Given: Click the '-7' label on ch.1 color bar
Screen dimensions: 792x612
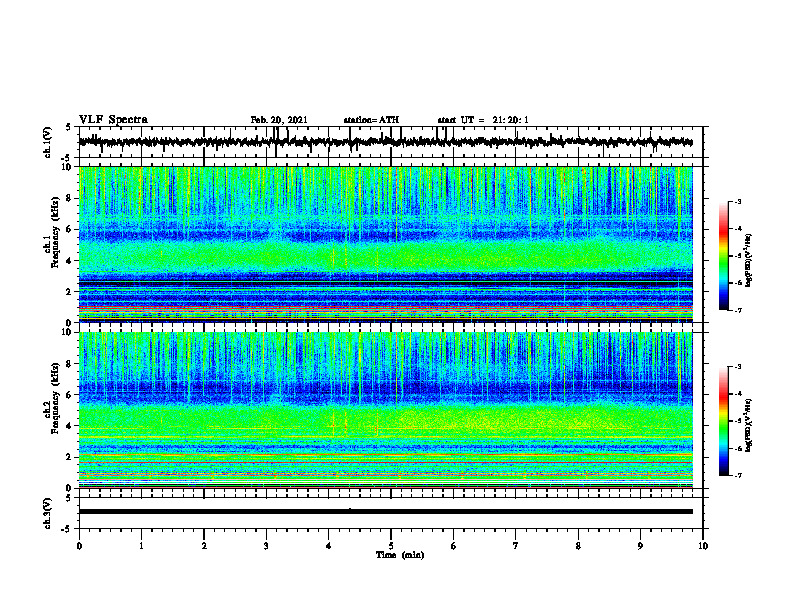Looking at the screenshot, I should [x=738, y=310].
